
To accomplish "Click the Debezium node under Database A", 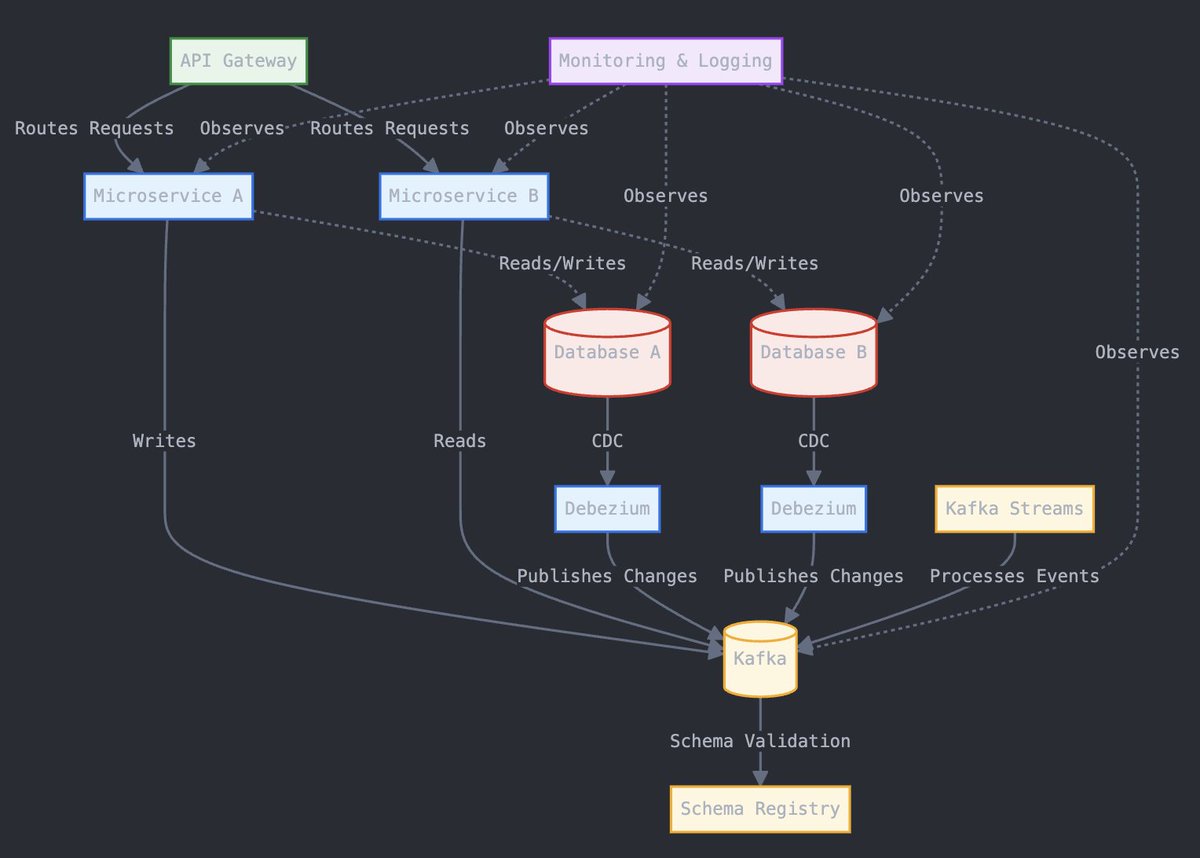I will pyautogui.click(x=607, y=508).
